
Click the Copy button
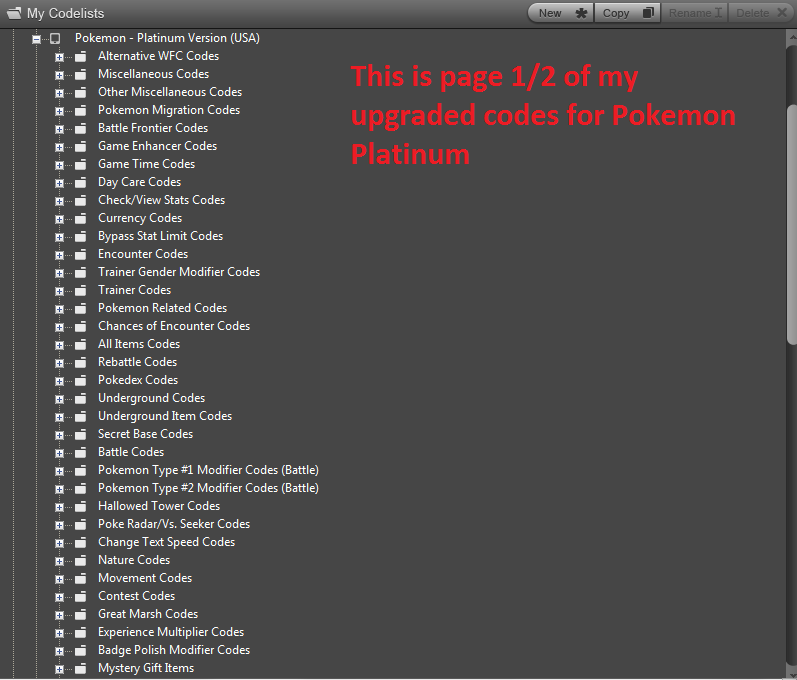pos(628,13)
